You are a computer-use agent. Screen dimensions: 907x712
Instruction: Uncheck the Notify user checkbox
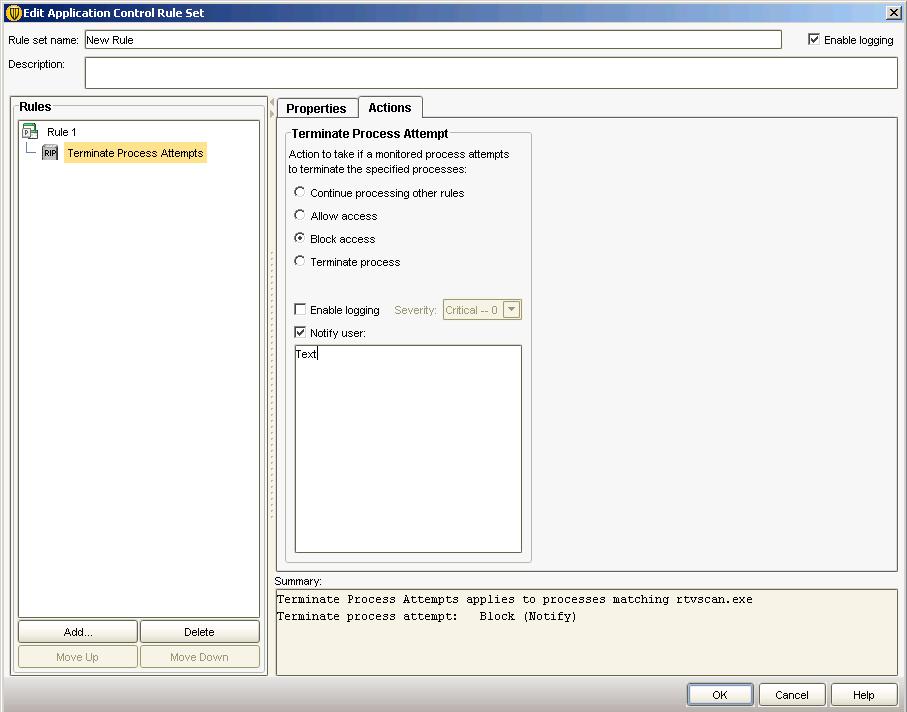pos(300,332)
